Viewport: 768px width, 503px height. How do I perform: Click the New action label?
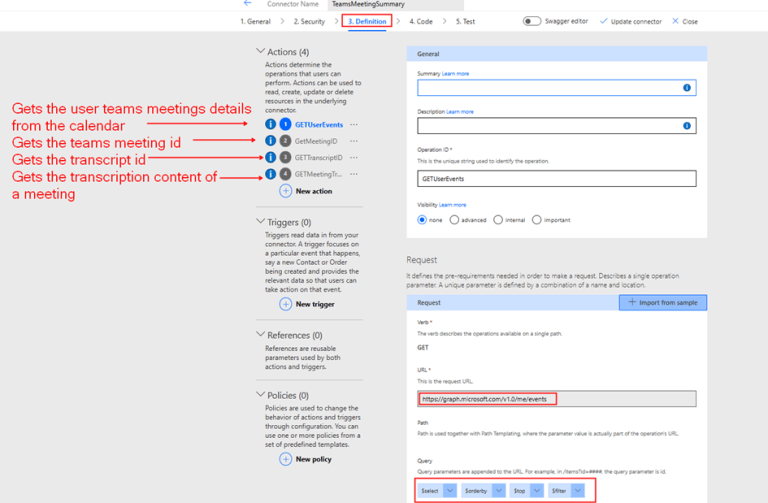point(314,191)
